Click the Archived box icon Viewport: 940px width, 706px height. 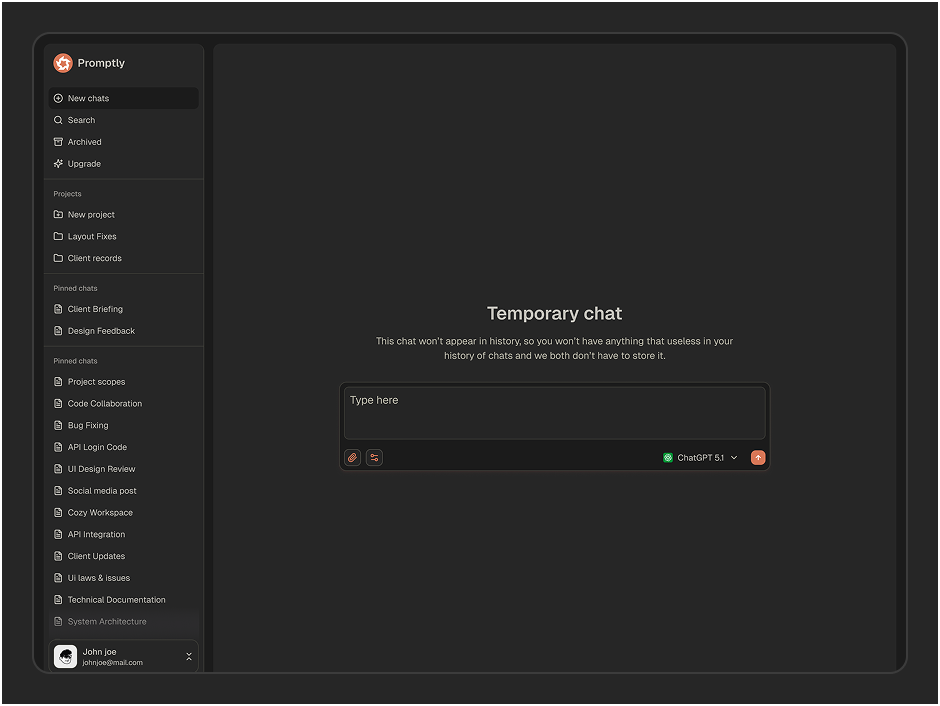pos(58,142)
